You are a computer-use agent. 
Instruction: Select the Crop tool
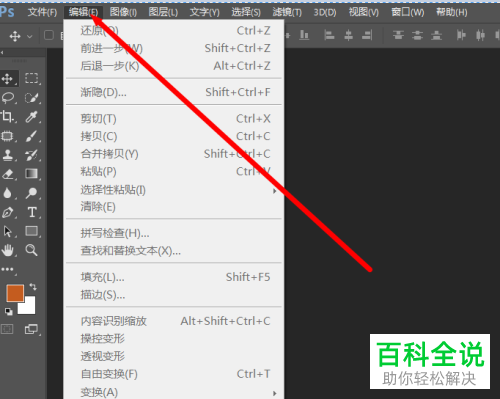[7, 117]
